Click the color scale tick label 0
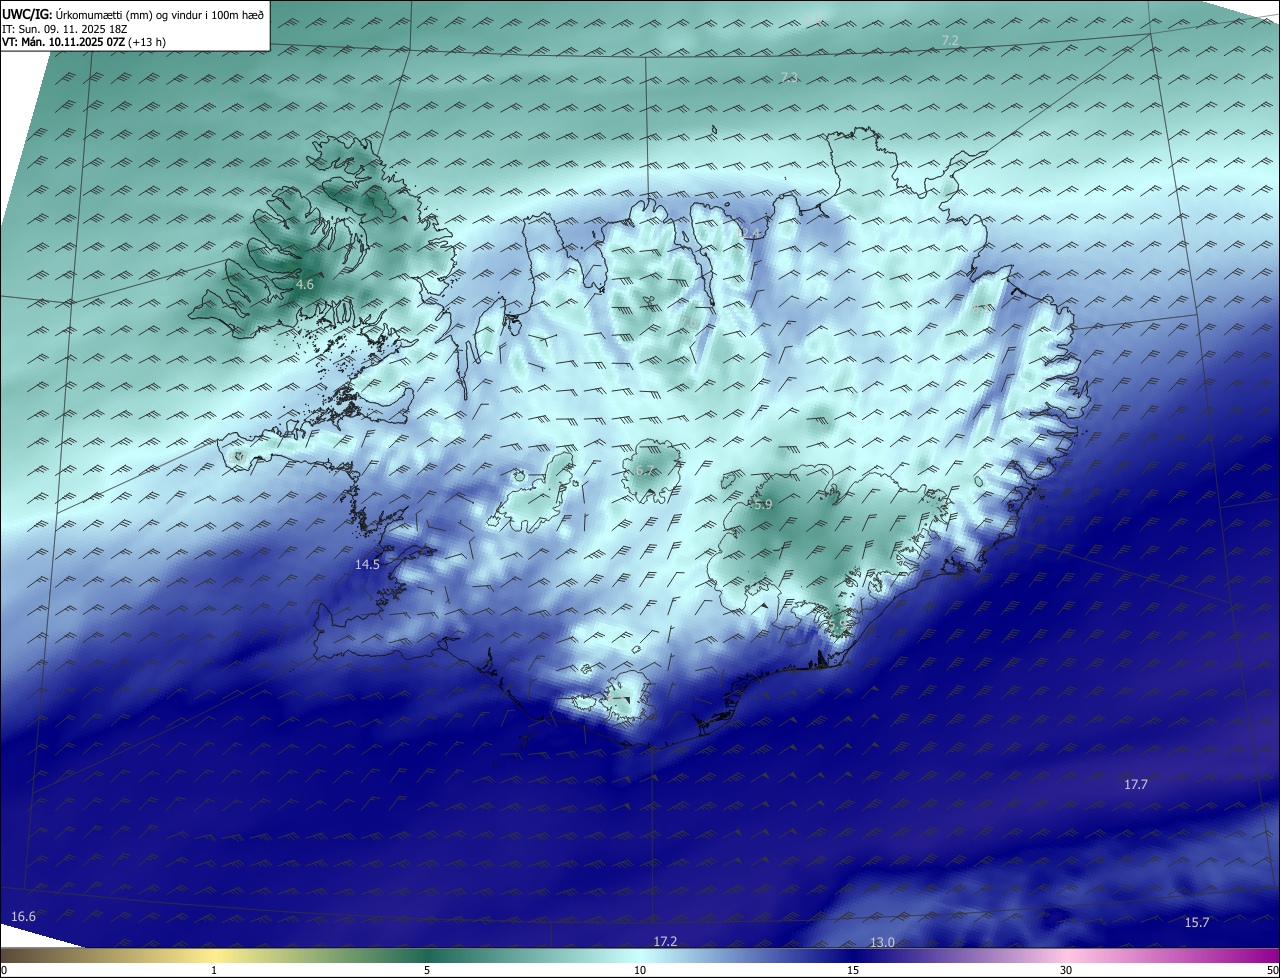The width and height of the screenshot is (1280, 978). [3, 971]
